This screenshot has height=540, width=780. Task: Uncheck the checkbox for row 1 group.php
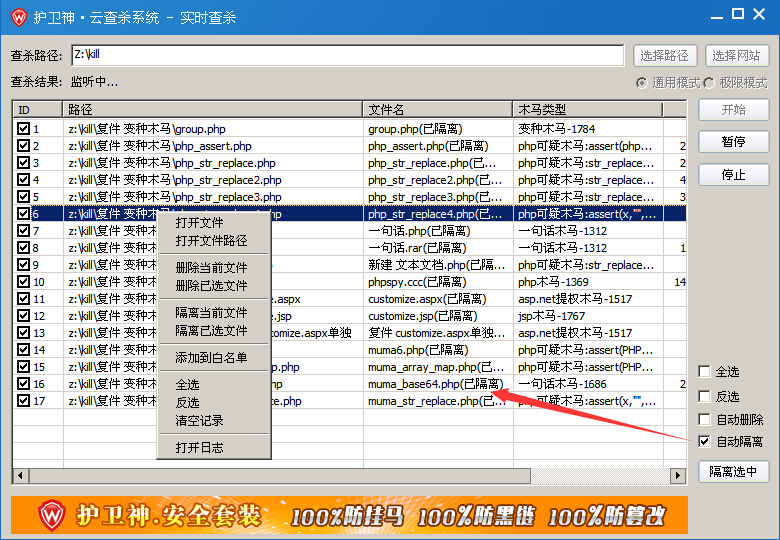coord(23,128)
